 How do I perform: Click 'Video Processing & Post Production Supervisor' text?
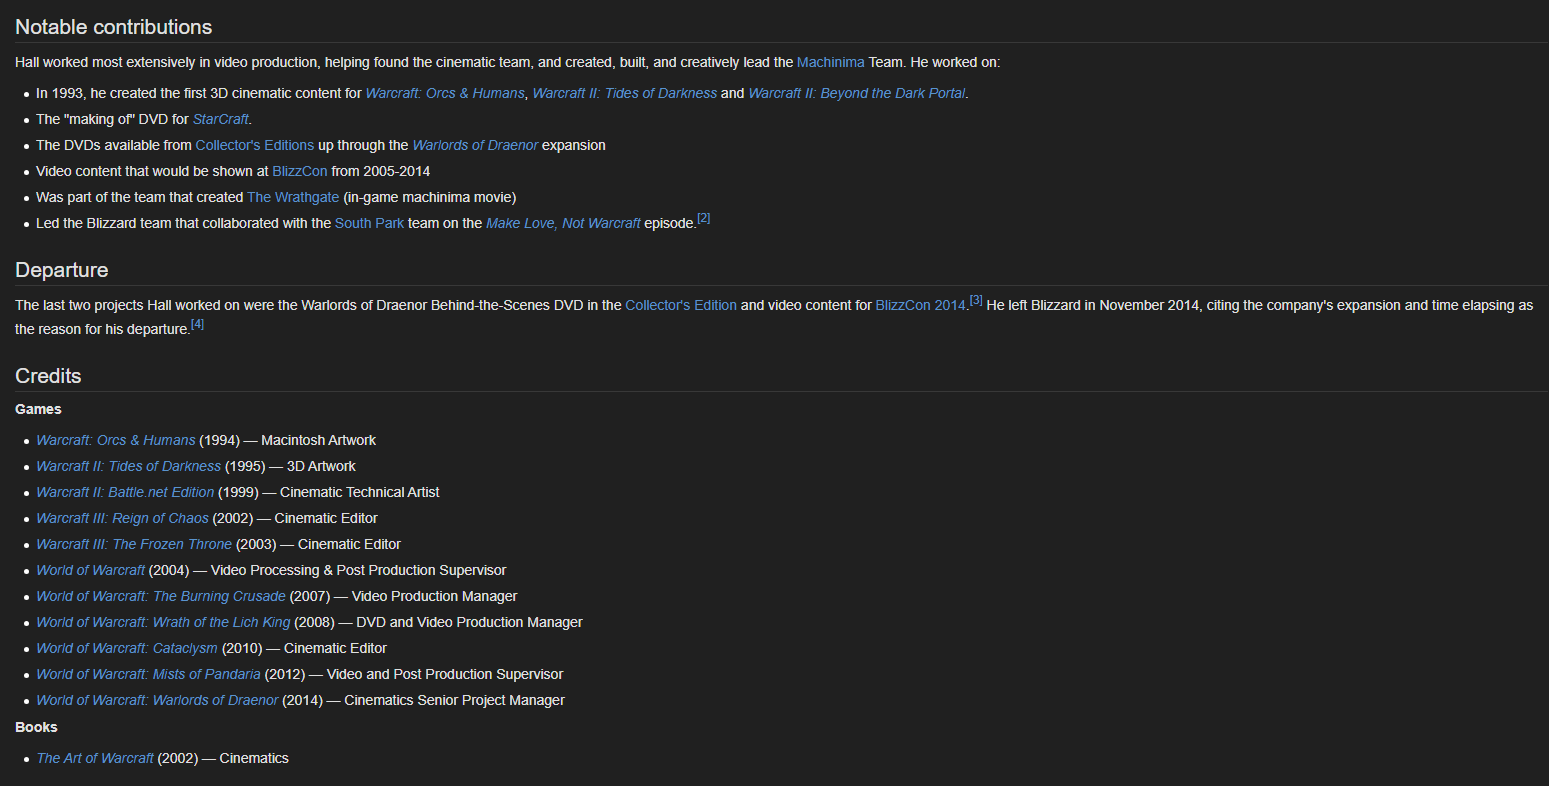point(359,570)
